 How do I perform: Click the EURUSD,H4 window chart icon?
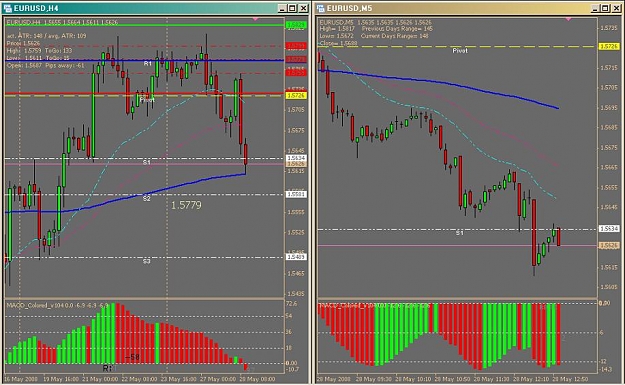point(8,8)
